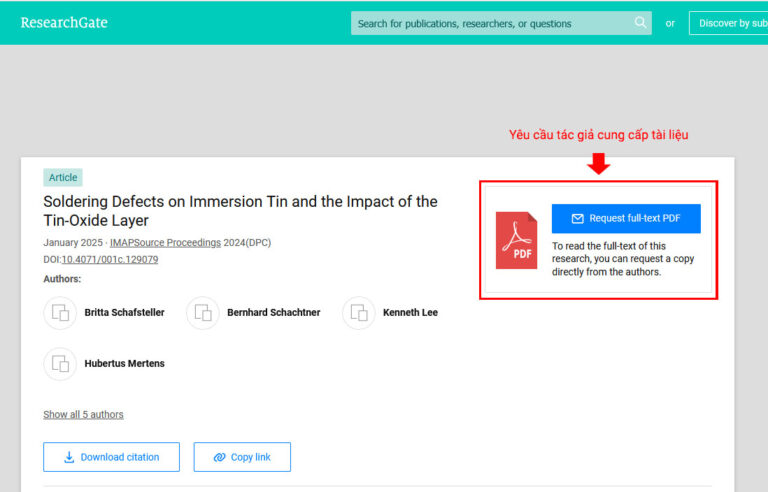The width and height of the screenshot is (768, 492).
Task: Click the Authors: label
Action: click(62, 279)
